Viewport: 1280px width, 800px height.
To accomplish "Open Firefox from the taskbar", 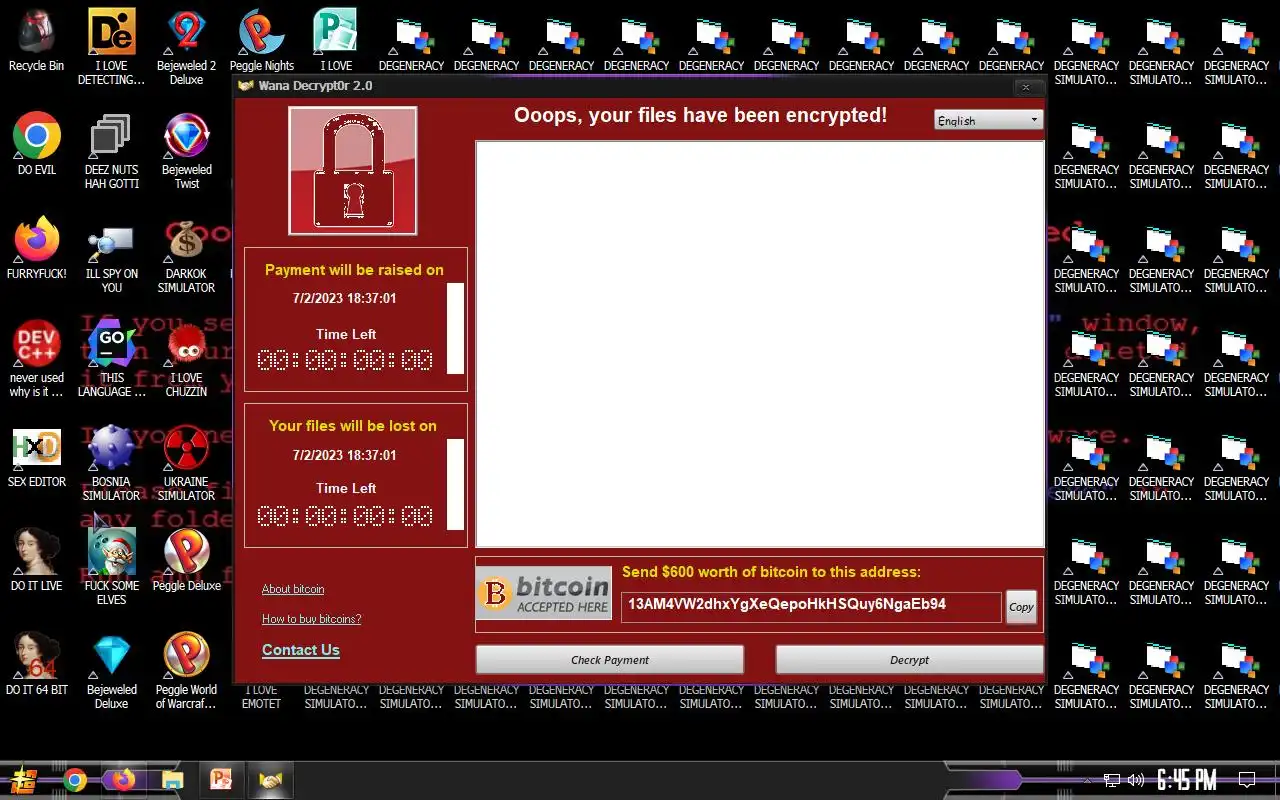I will 123,780.
